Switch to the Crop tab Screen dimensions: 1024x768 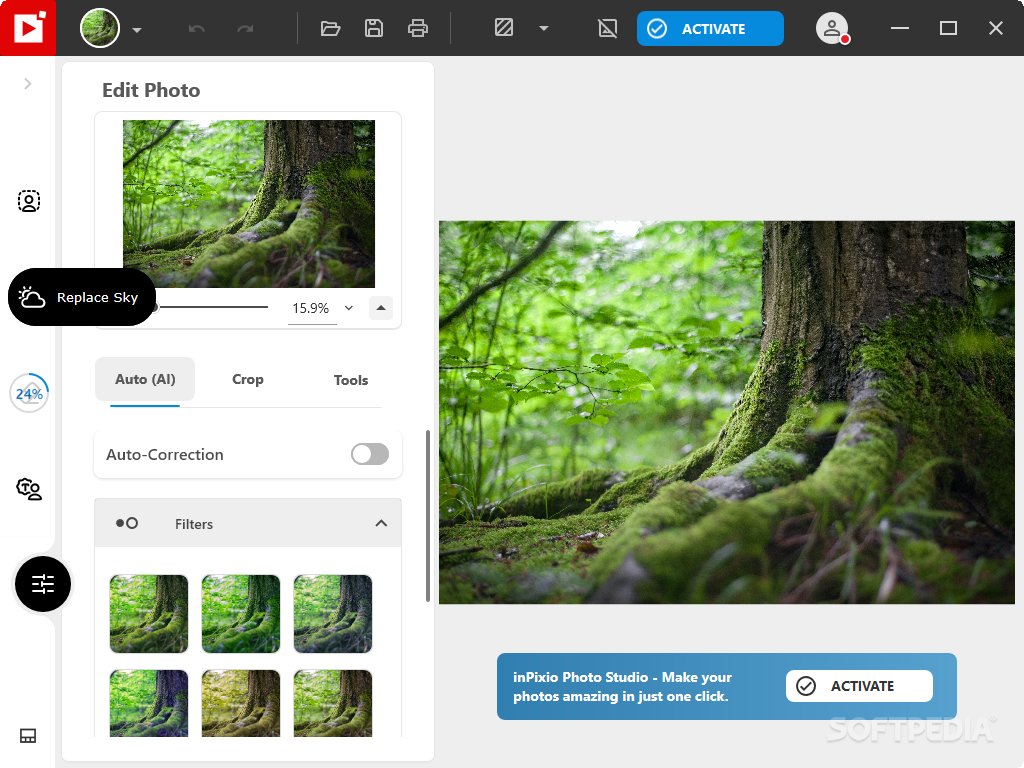[x=247, y=379]
